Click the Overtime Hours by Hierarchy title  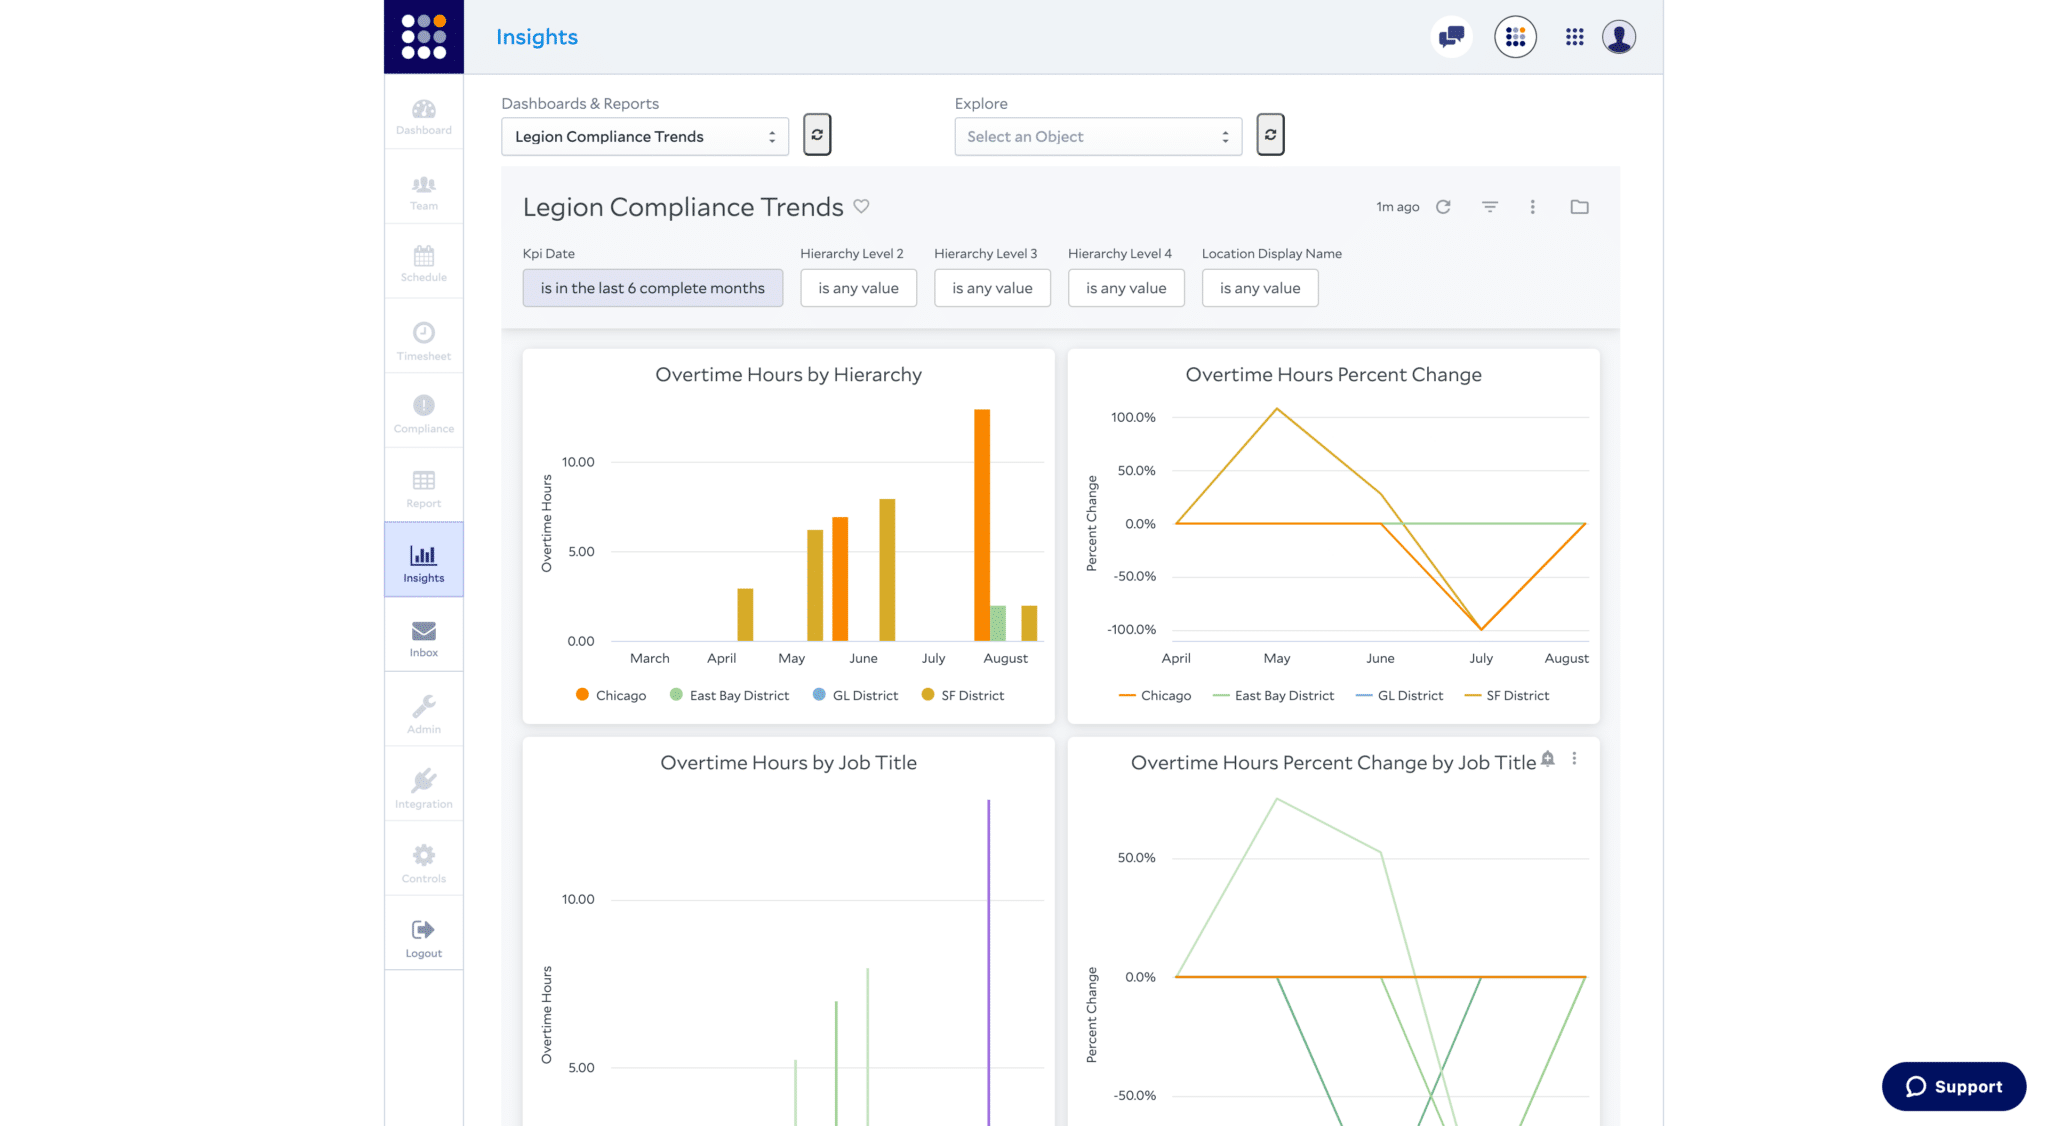(788, 374)
